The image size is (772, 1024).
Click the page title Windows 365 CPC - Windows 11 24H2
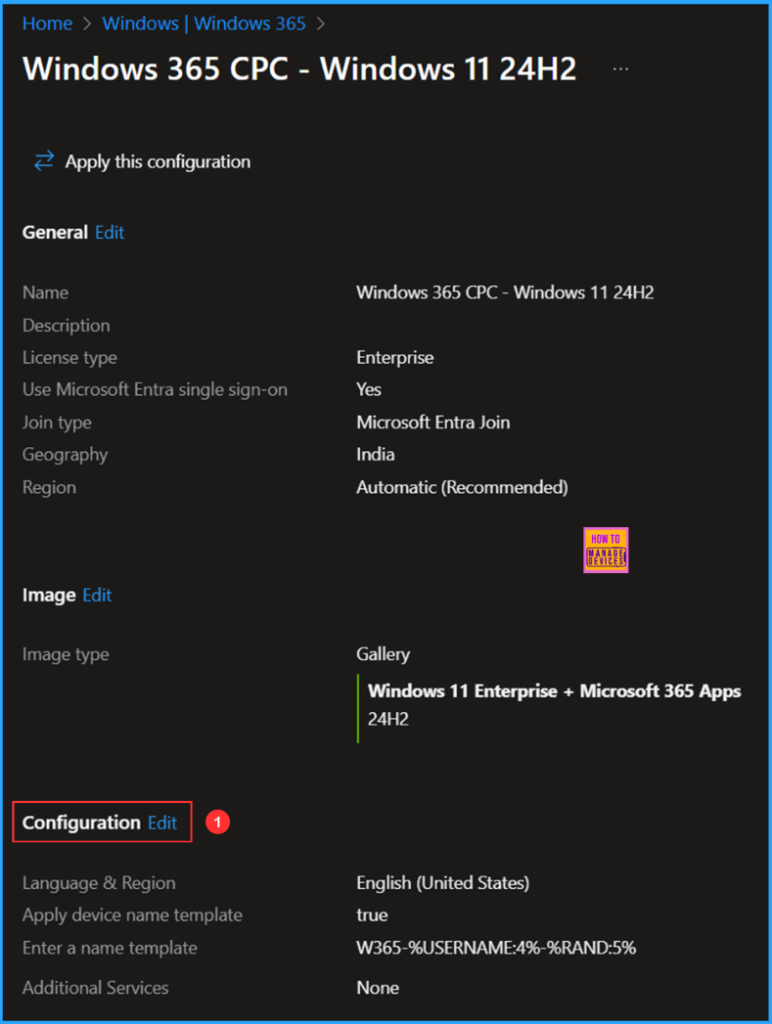[x=299, y=69]
